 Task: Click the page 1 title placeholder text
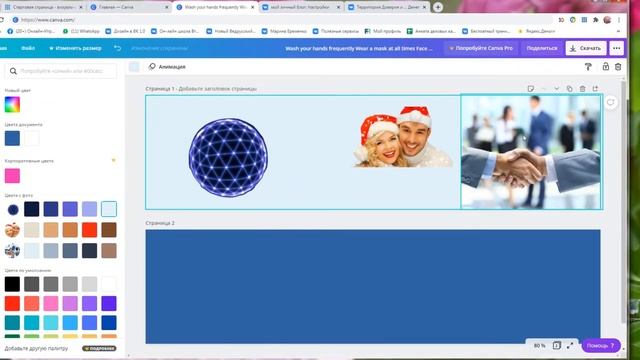[218, 89]
